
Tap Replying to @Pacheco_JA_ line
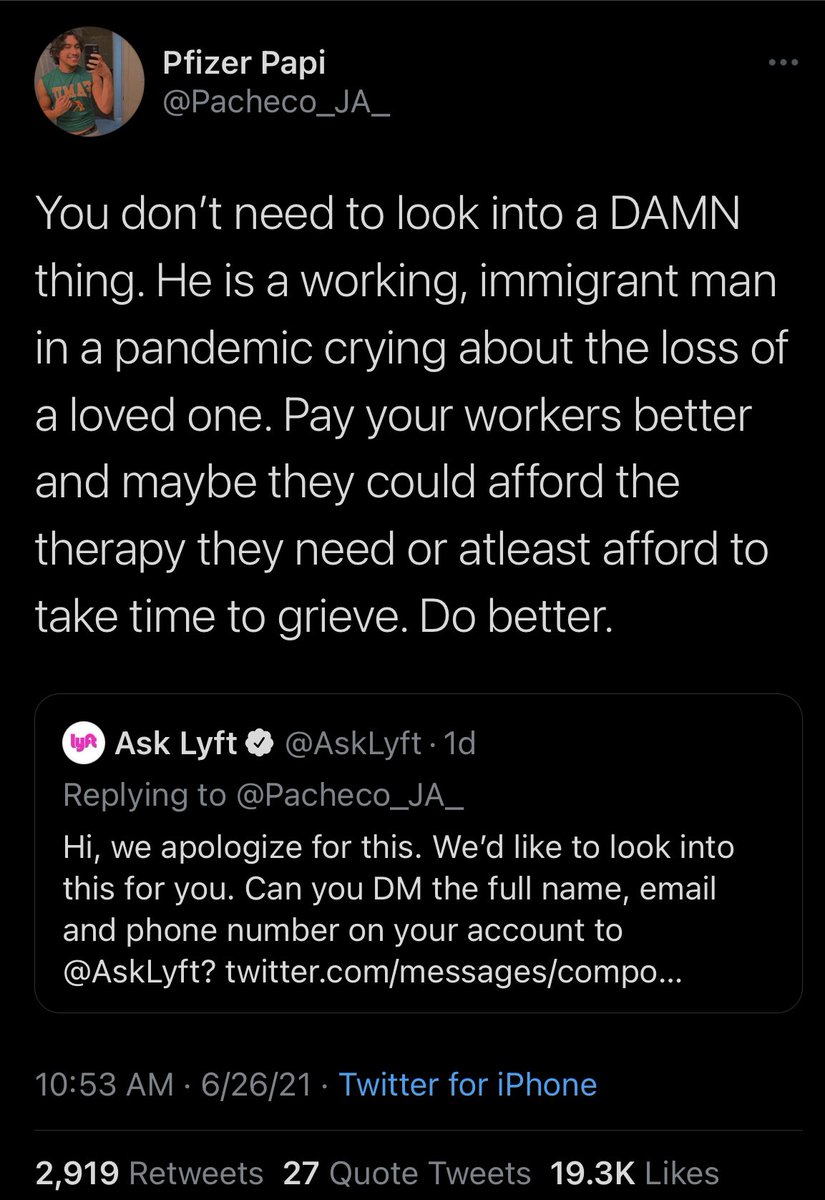pos(264,795)
